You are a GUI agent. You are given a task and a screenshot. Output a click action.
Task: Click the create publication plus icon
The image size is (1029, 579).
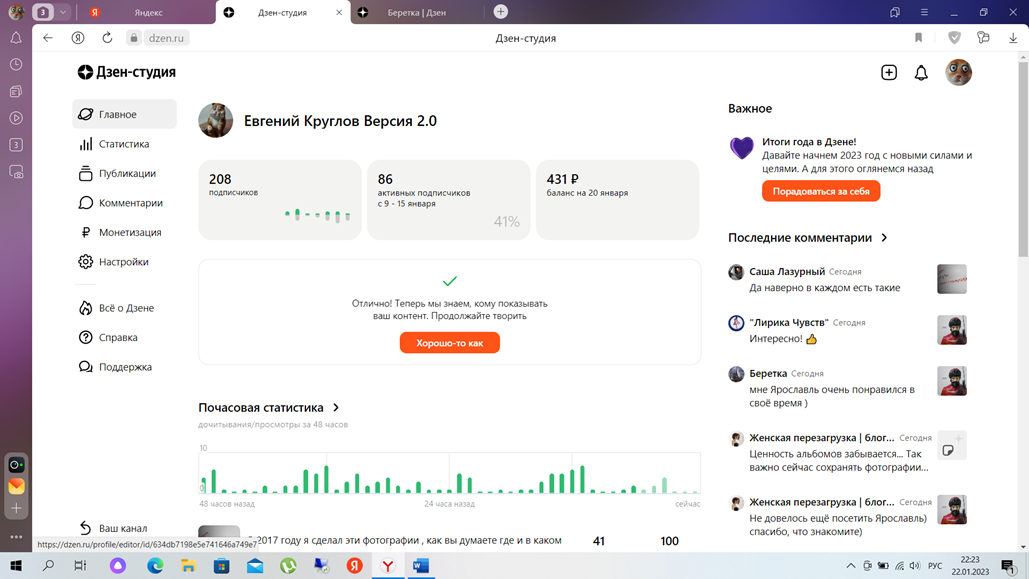(x=889, y=72)
